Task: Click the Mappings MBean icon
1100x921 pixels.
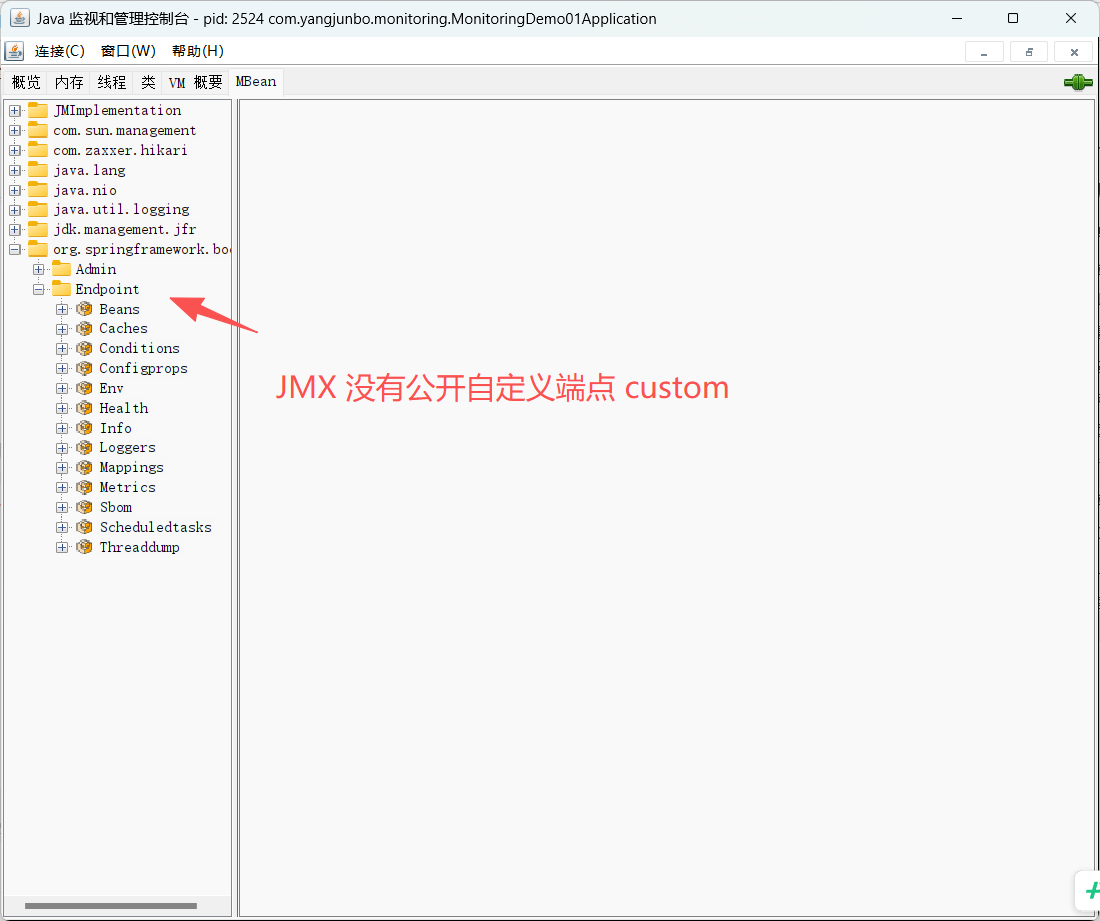Action: pos(84,467)
